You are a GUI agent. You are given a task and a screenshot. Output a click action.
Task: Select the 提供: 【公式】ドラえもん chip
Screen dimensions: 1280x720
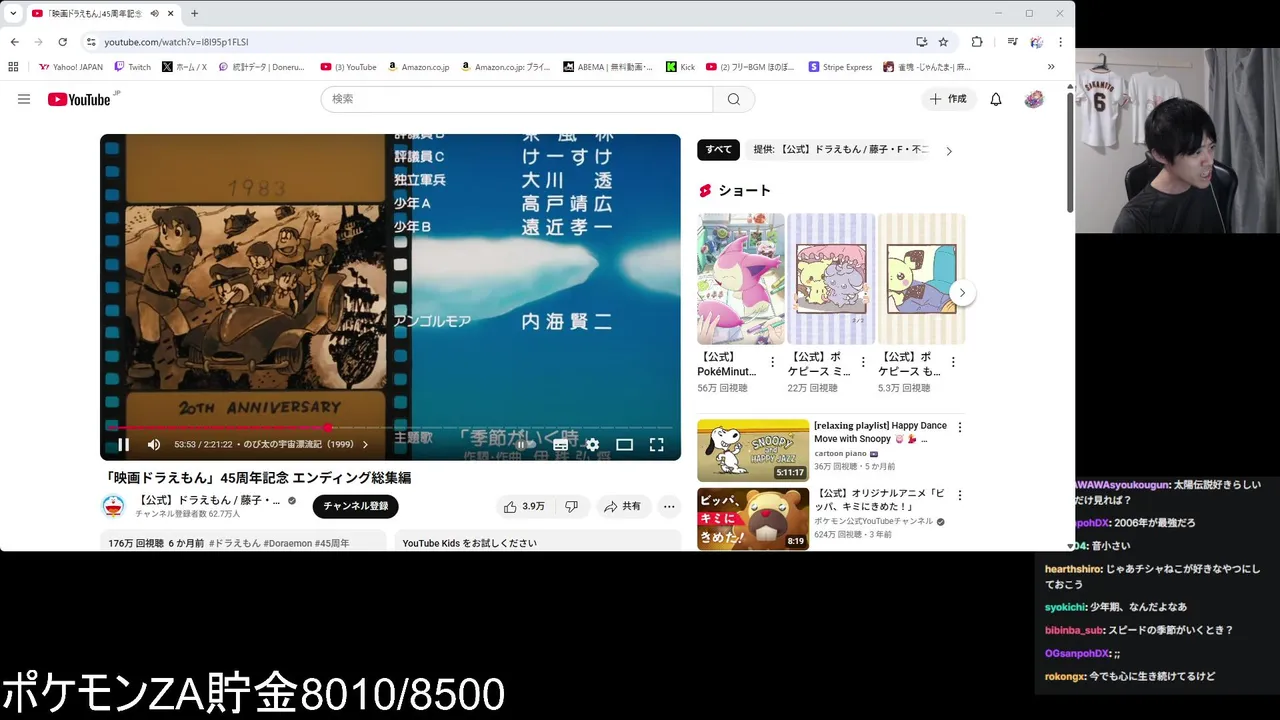(x=840, y=150)
